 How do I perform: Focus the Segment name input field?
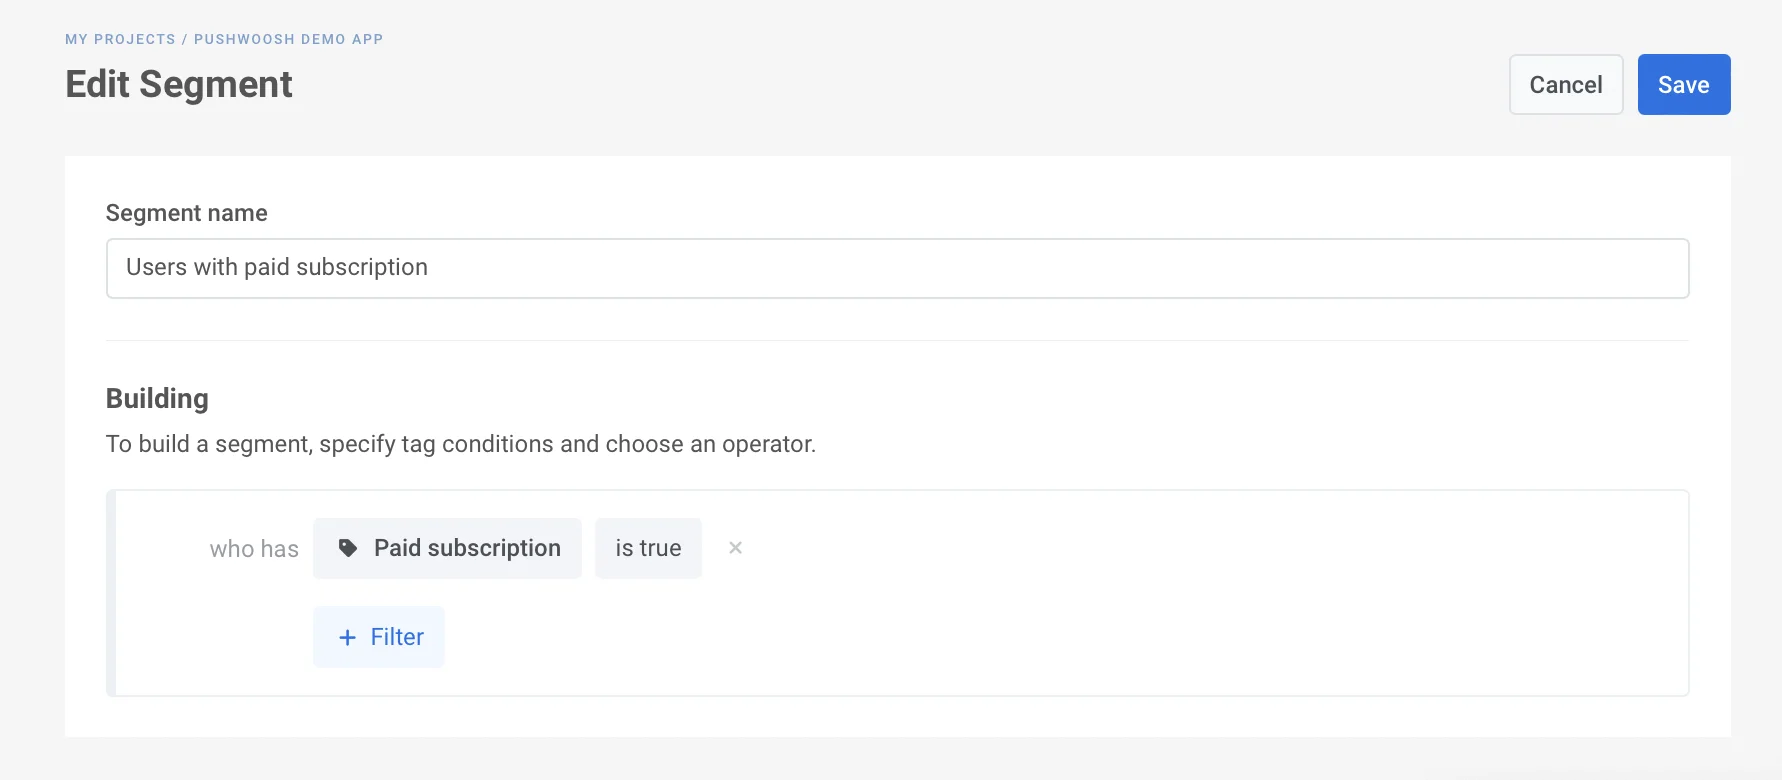[x=897, y=268]
